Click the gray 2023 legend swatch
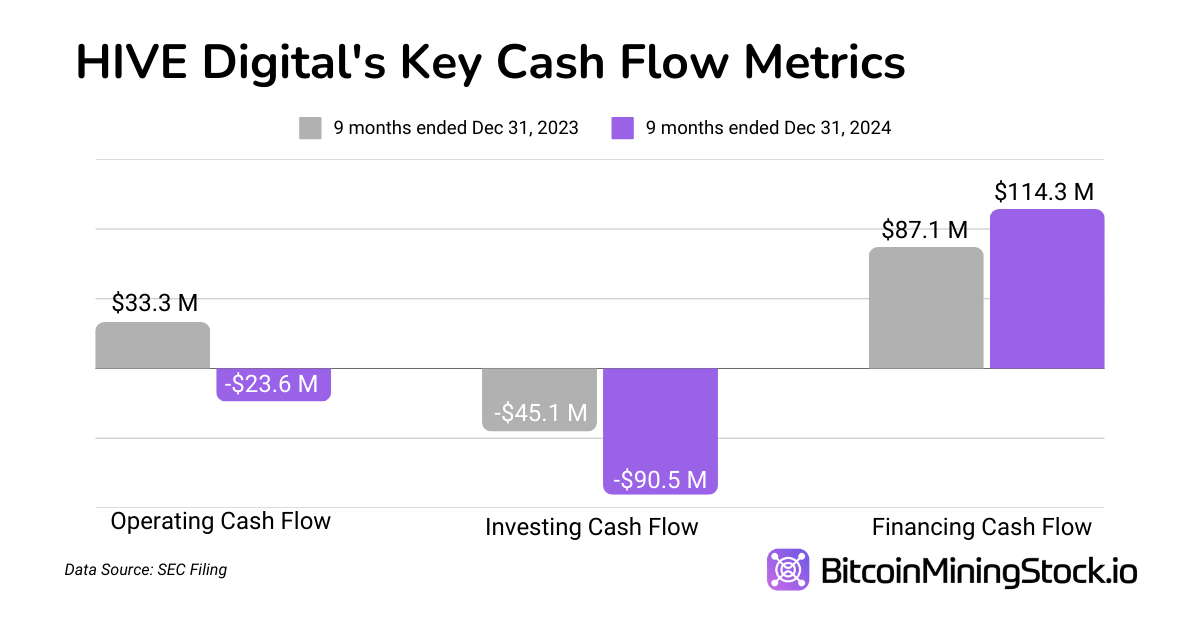 [x=310, y=128]
